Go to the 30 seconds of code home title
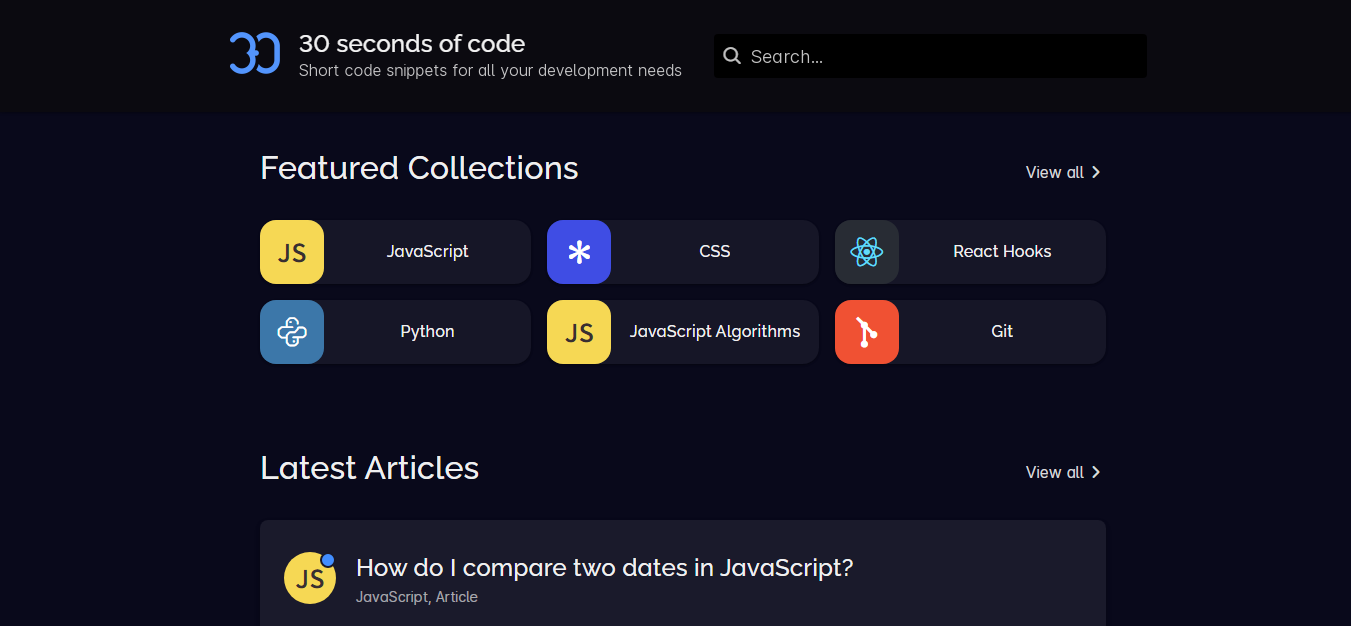This screenshot has height=626, width=1351. click(412, 44)
